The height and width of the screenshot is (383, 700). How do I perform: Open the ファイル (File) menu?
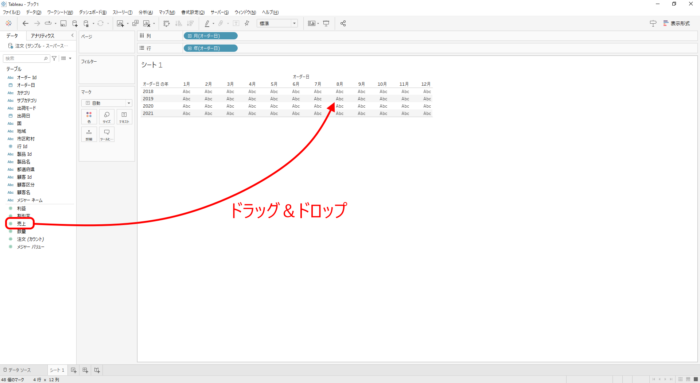coord(11,12)
